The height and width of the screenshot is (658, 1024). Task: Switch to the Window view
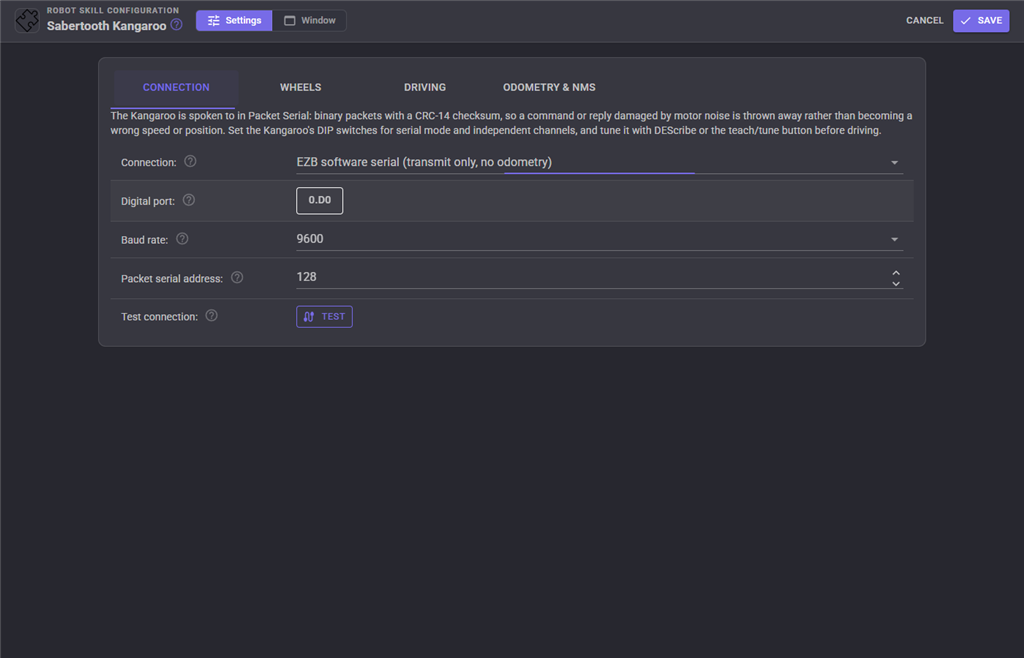pyautogui.click(x=310, y=21)
